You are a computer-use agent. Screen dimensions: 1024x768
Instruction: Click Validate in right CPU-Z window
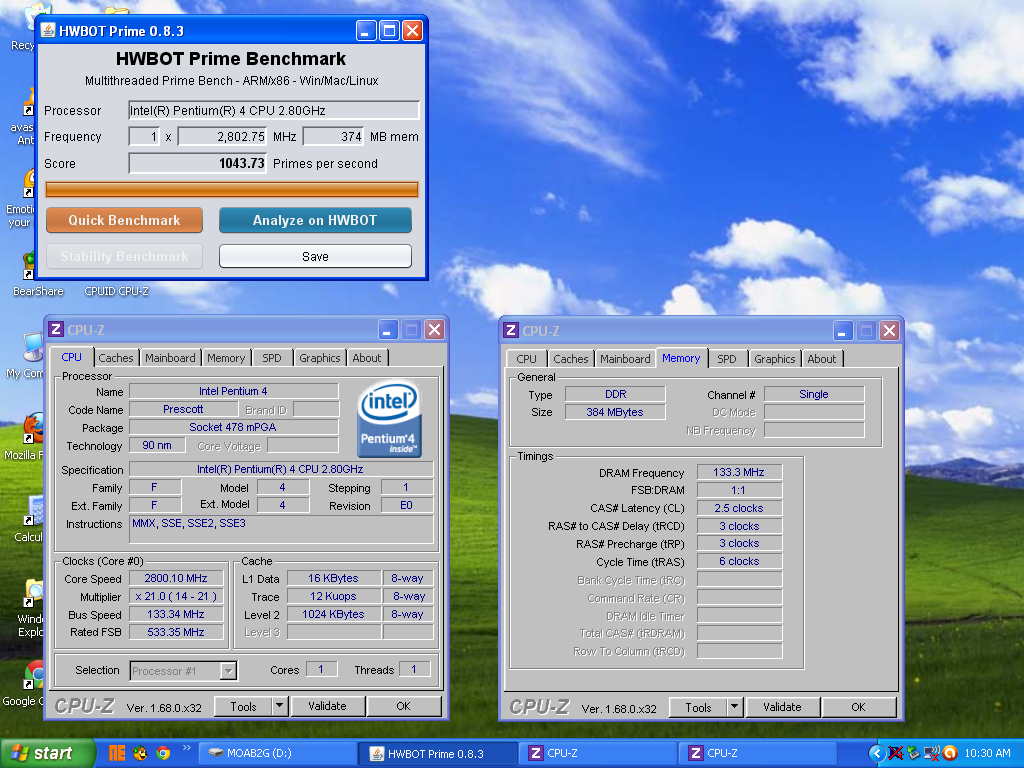click(x=782, y=707)
